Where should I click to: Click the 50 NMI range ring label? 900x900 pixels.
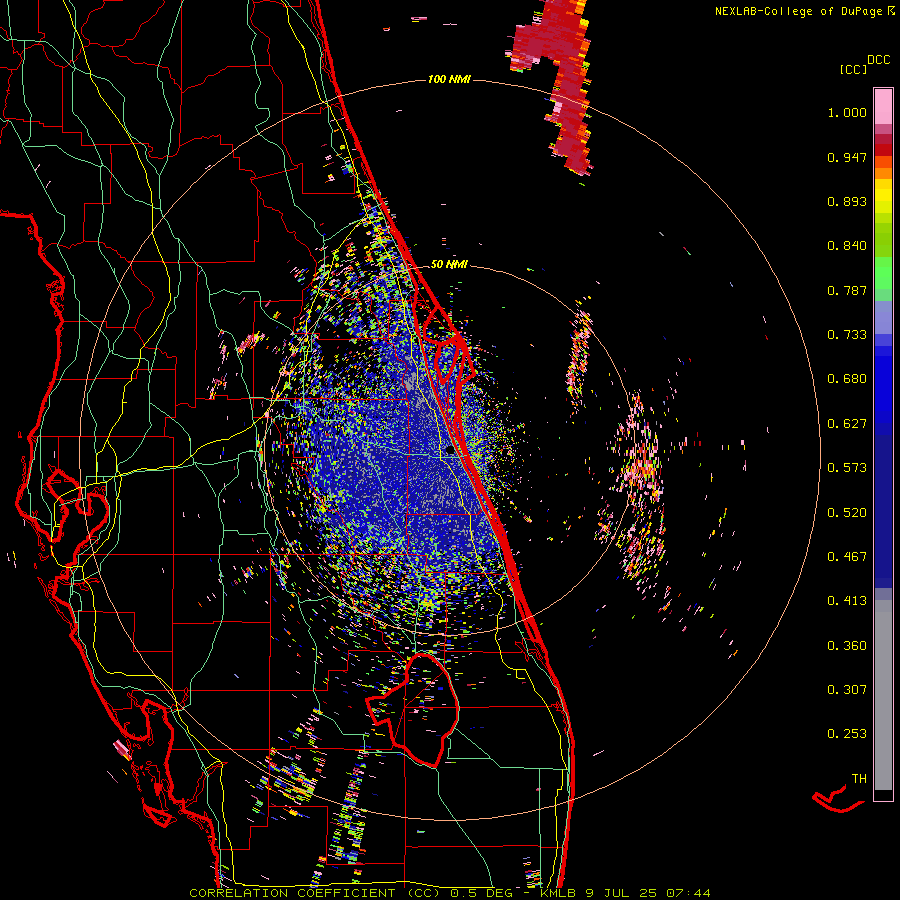coord(449,264)
